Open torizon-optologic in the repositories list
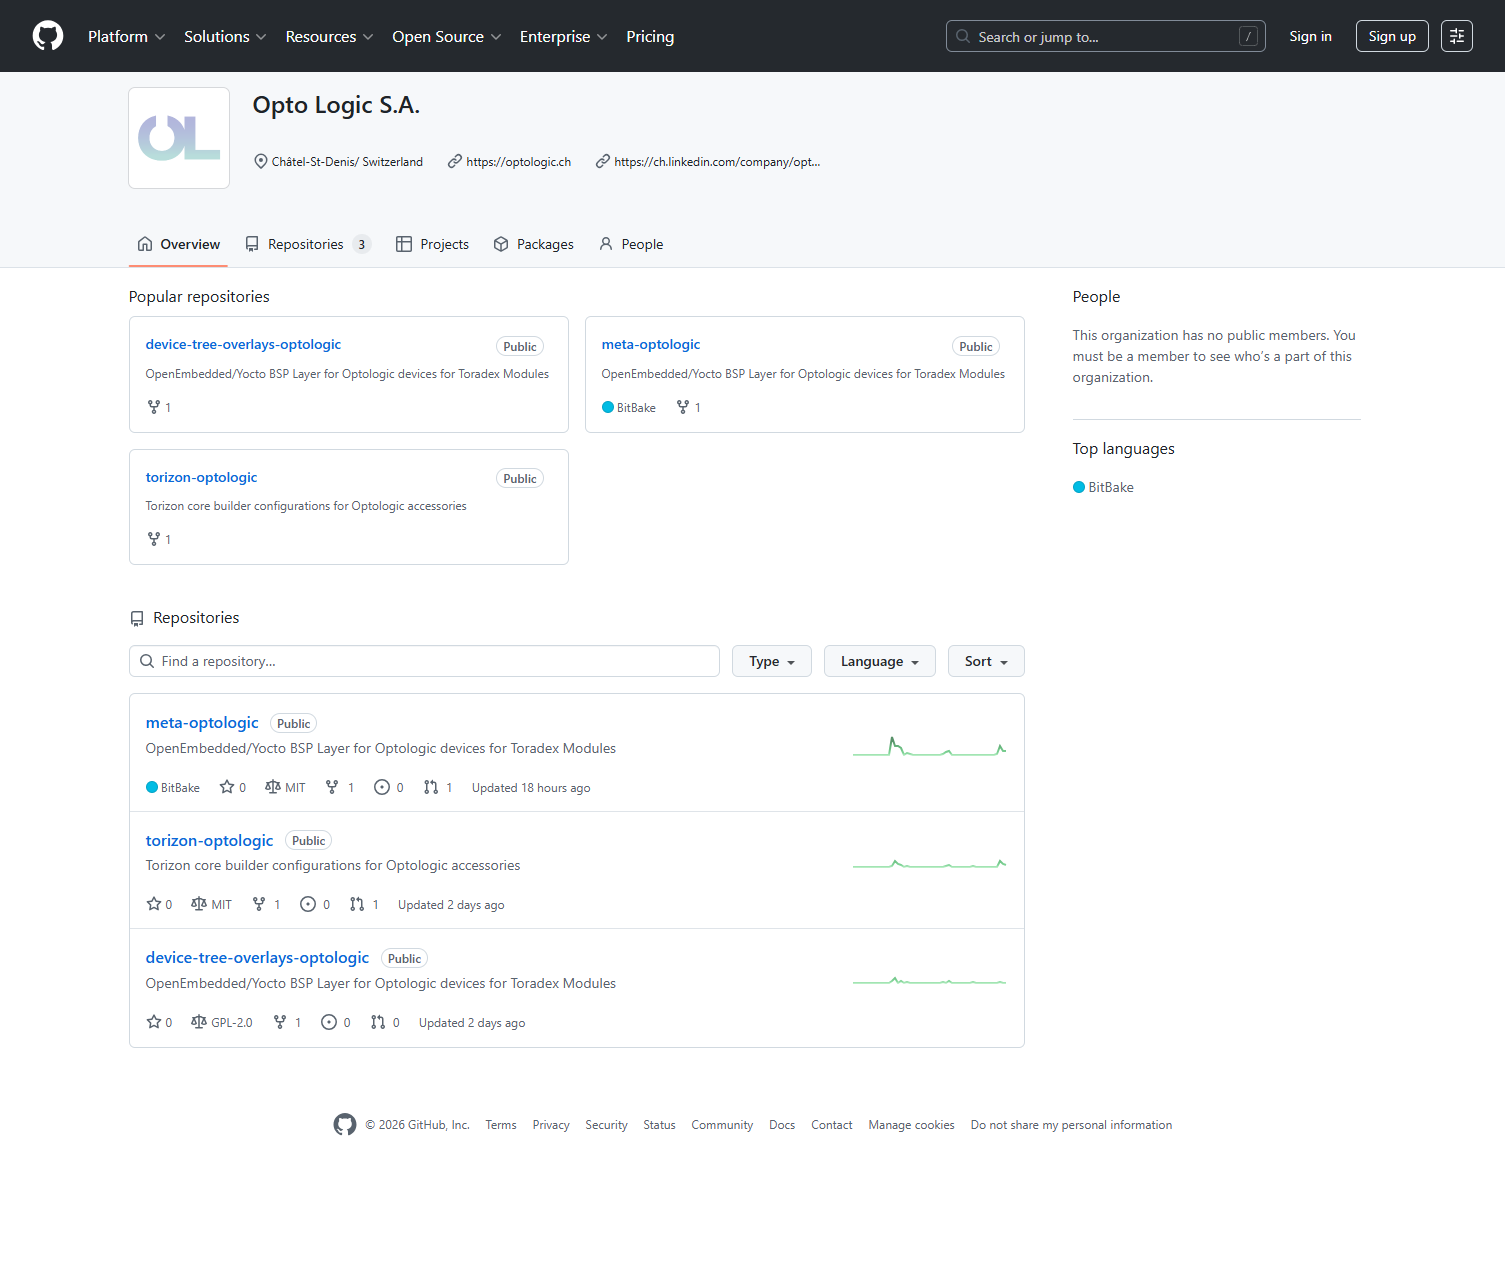 pos(209,840)
